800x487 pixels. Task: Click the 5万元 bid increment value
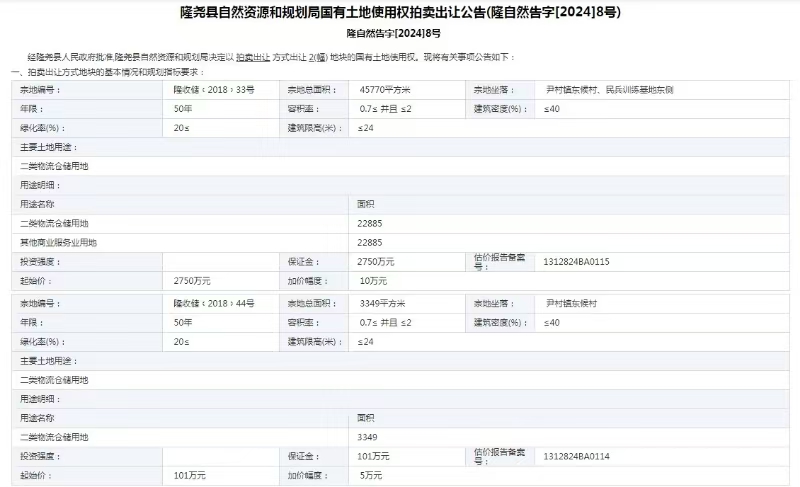tap(371, 475)
